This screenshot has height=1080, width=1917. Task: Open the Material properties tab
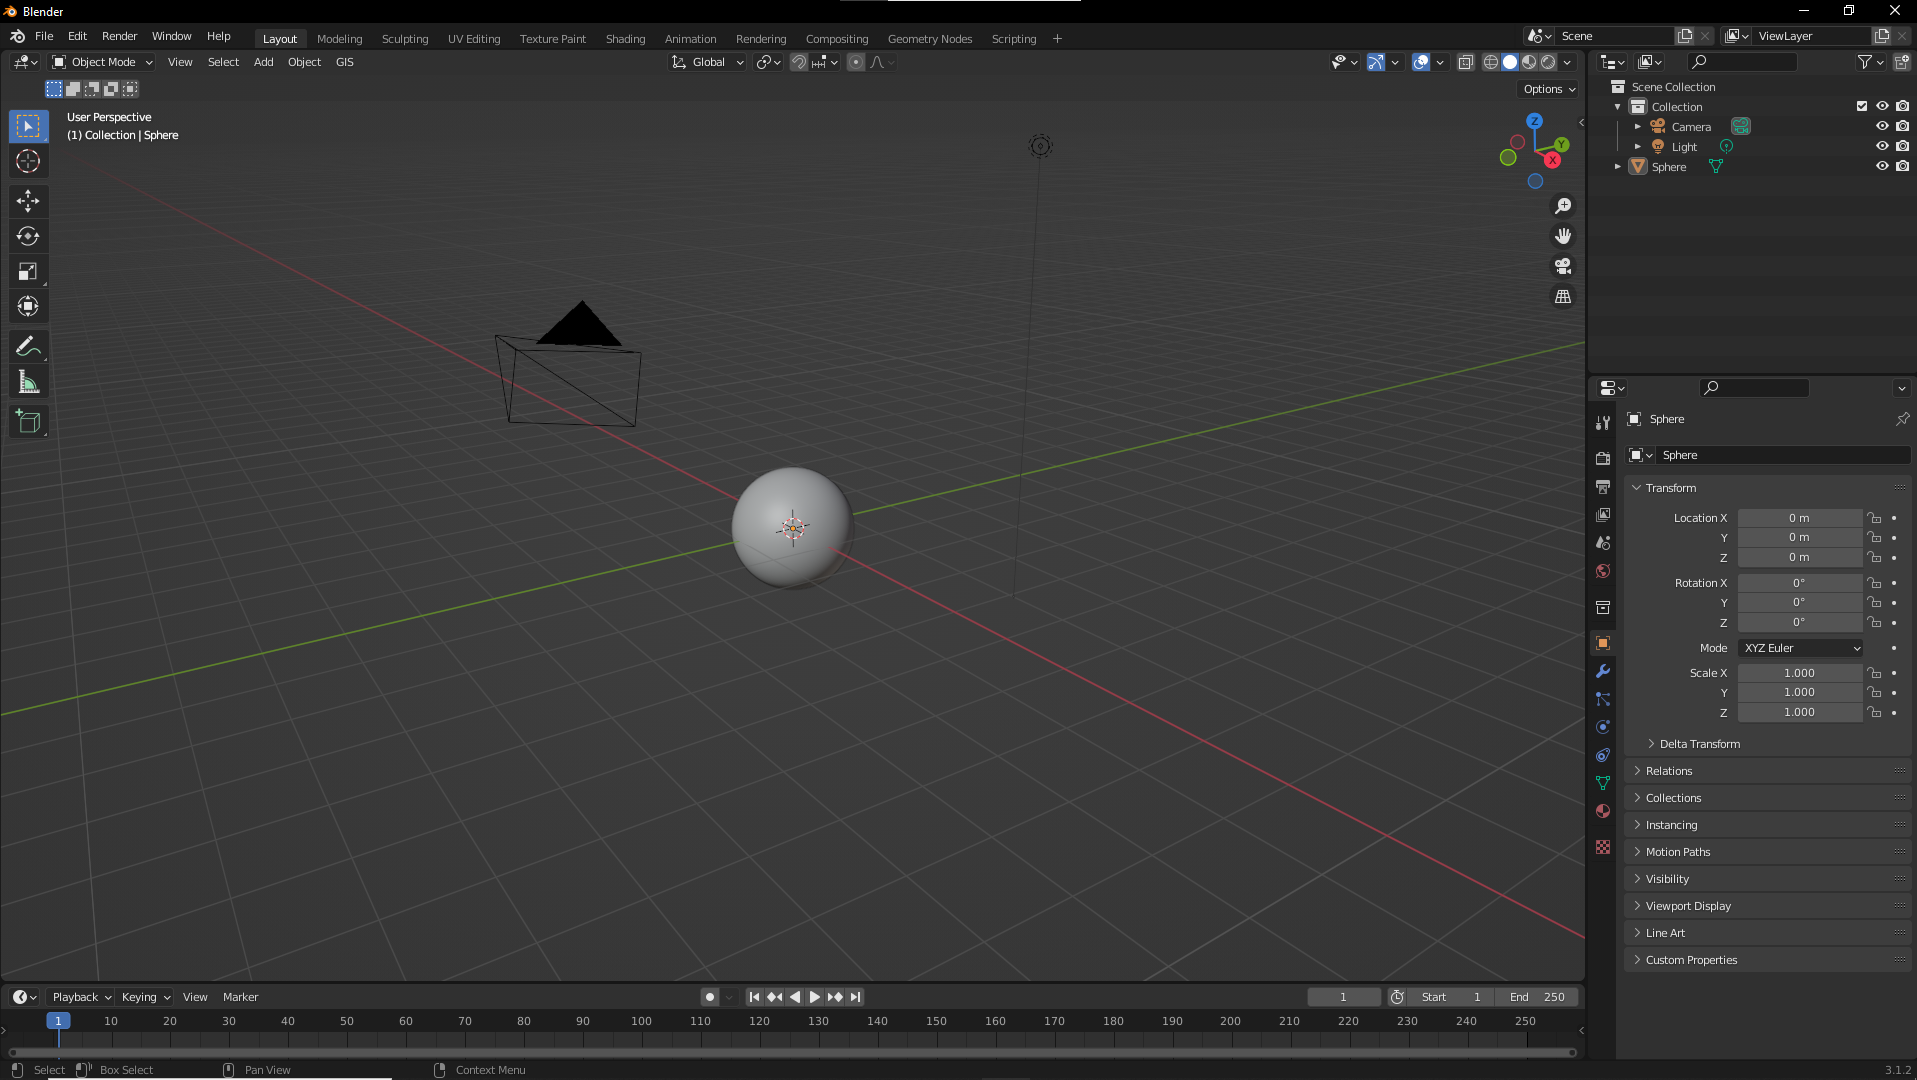pyautogui.click(x=1603, y=811)
